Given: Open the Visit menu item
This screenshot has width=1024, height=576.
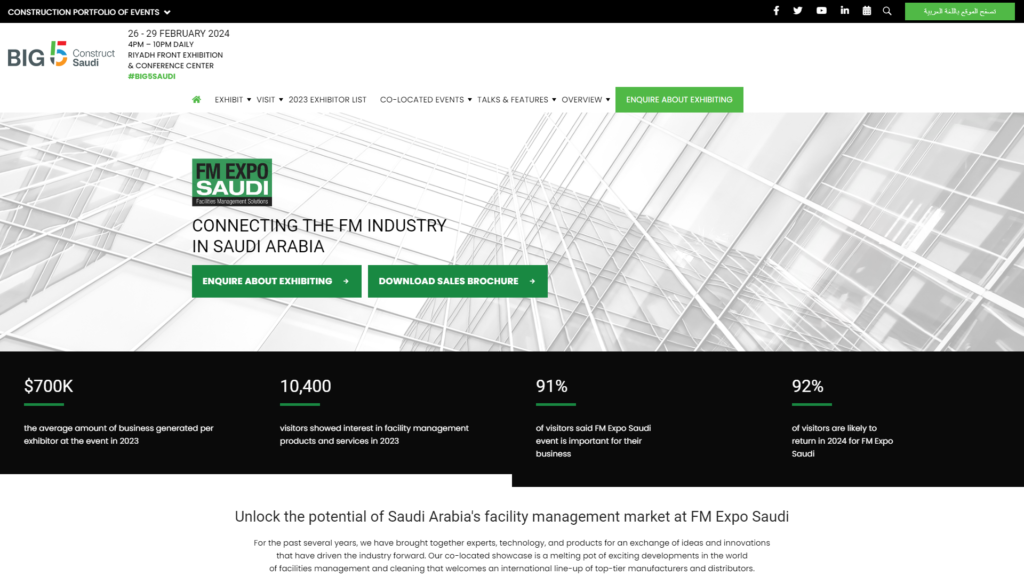Looking at the screenshot, I should 266,100.
